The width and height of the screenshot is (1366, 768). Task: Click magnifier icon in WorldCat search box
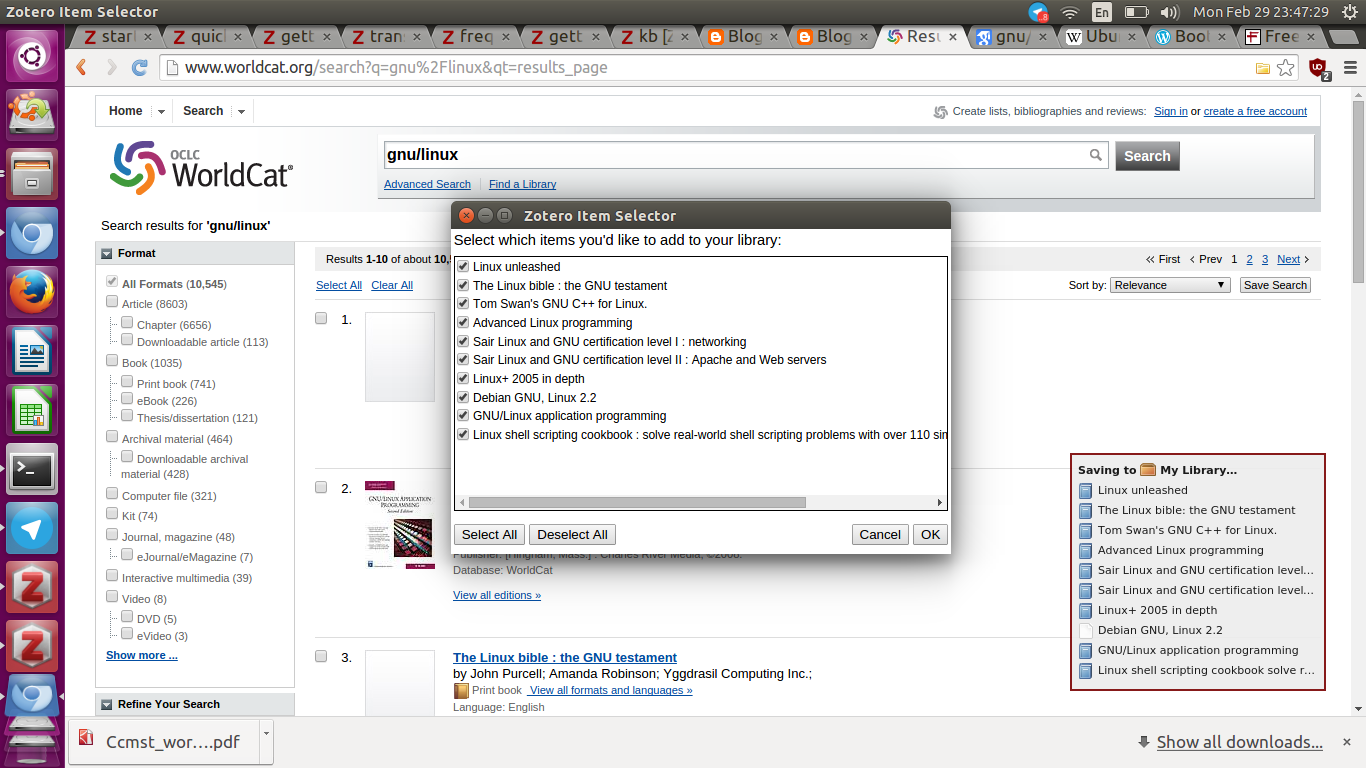pos(1096,155)
